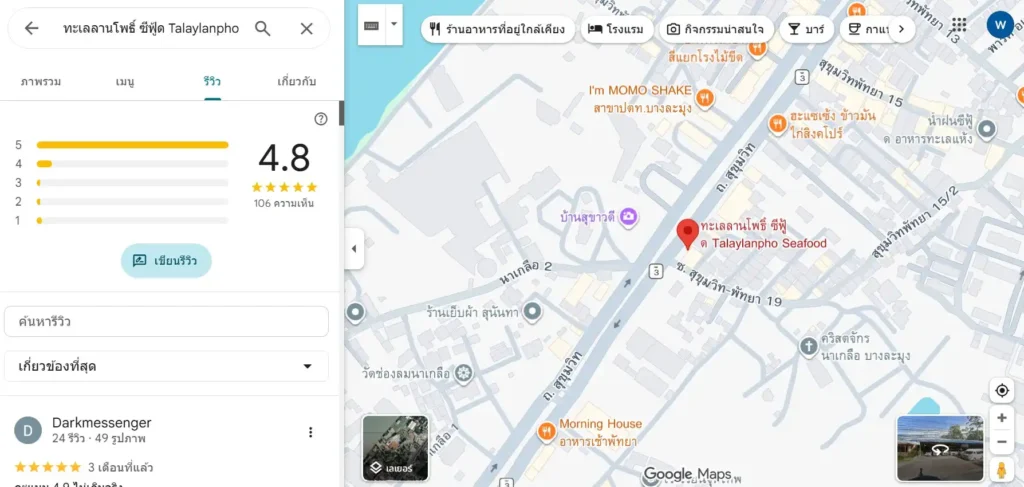Viewport: 1024px width, 487px height.
Task: Click the 106 ความเห็น review count
Action: pyautogui.click(x=284, y=203)
